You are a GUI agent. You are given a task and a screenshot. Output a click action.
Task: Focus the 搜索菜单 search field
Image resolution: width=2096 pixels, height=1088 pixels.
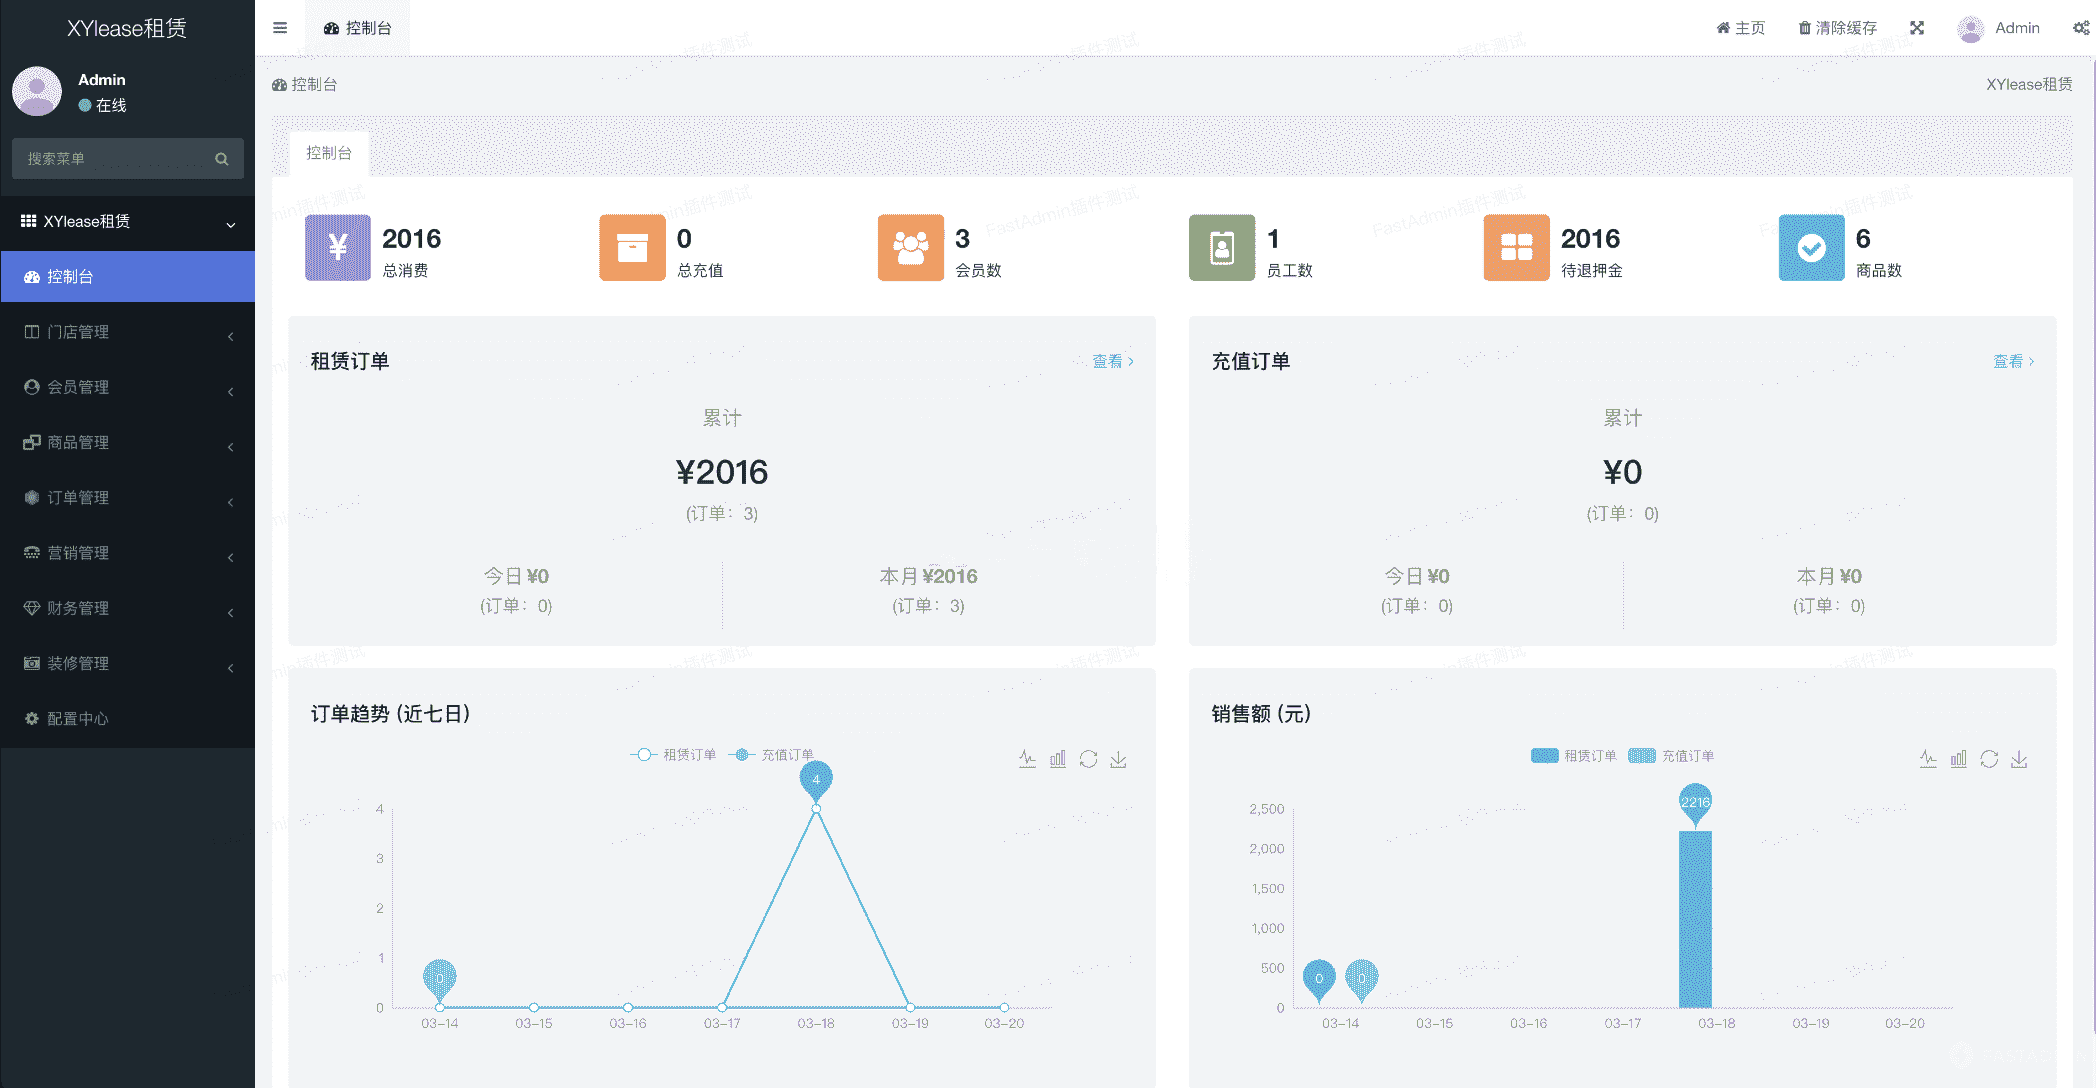(x=128, y=159)
